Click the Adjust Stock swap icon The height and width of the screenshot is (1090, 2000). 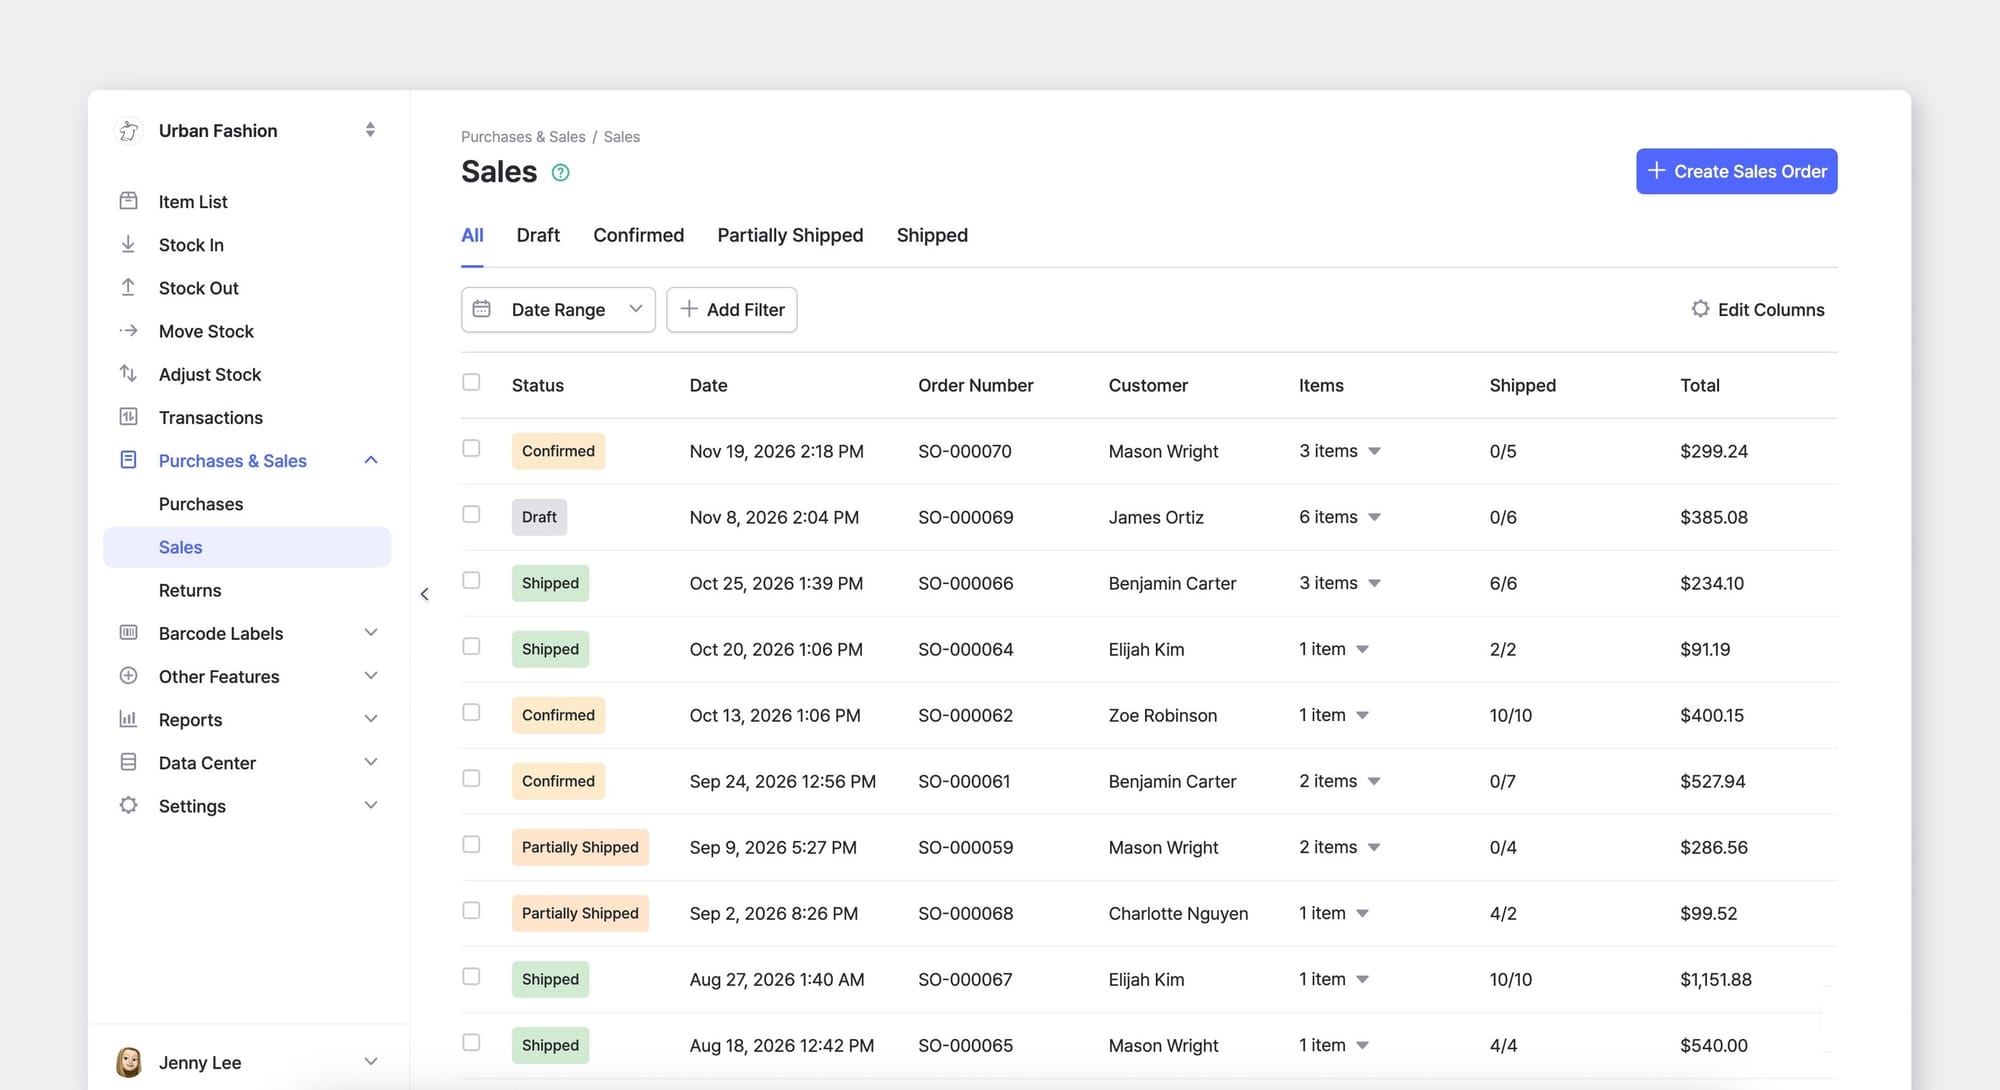[128, 373]
